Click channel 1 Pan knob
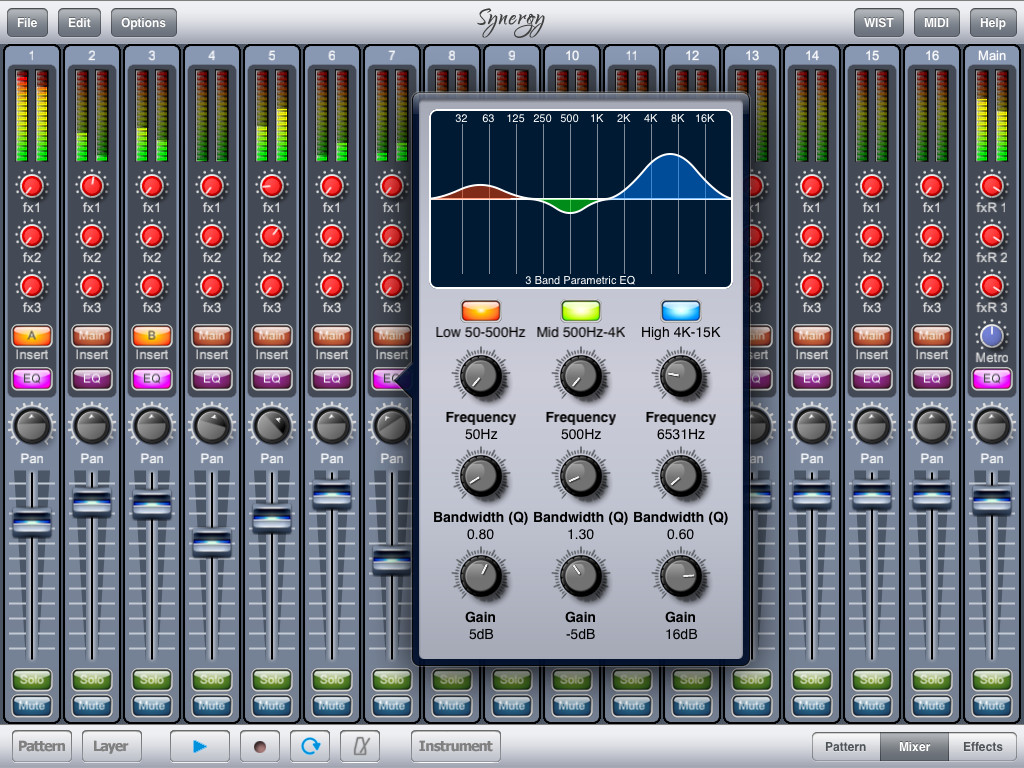This screenshot has width=1024, height=768. [31, 426]
